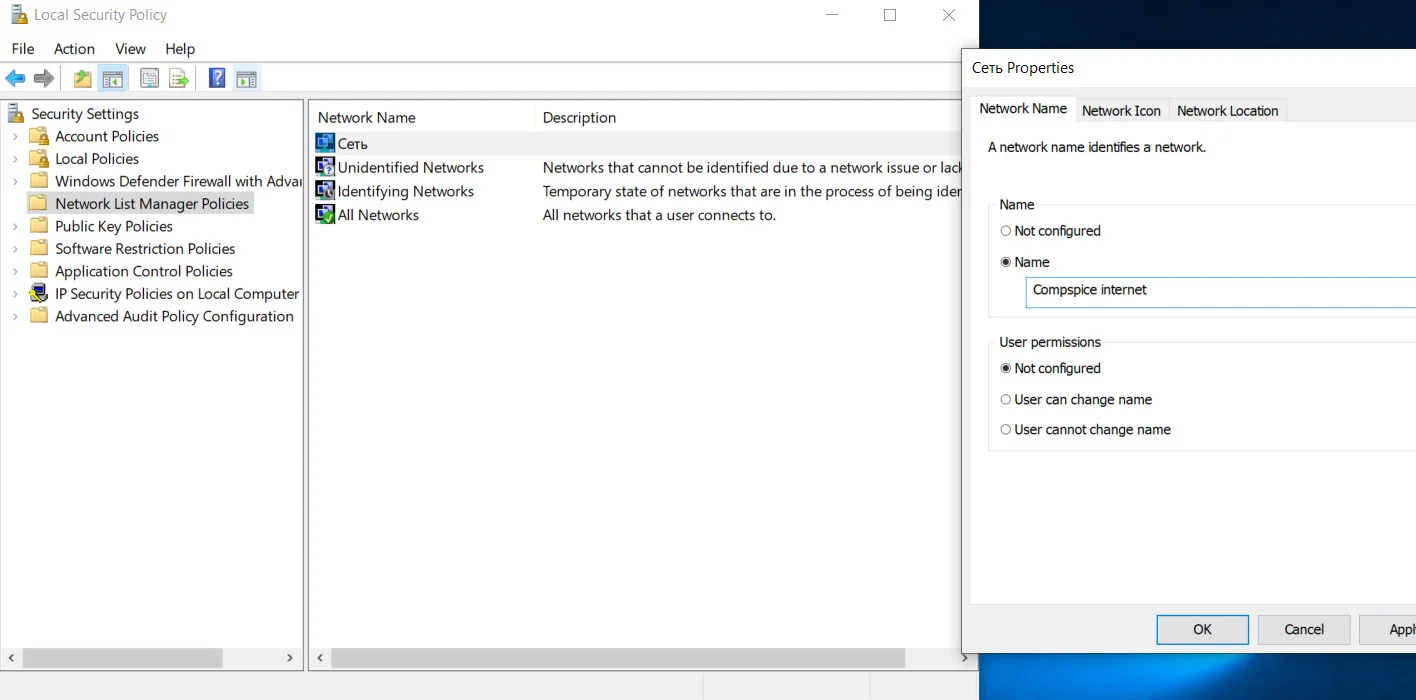1416x700 pixels.
Task: Select Name section's Not configured radio
Action: coord(1006,231)
